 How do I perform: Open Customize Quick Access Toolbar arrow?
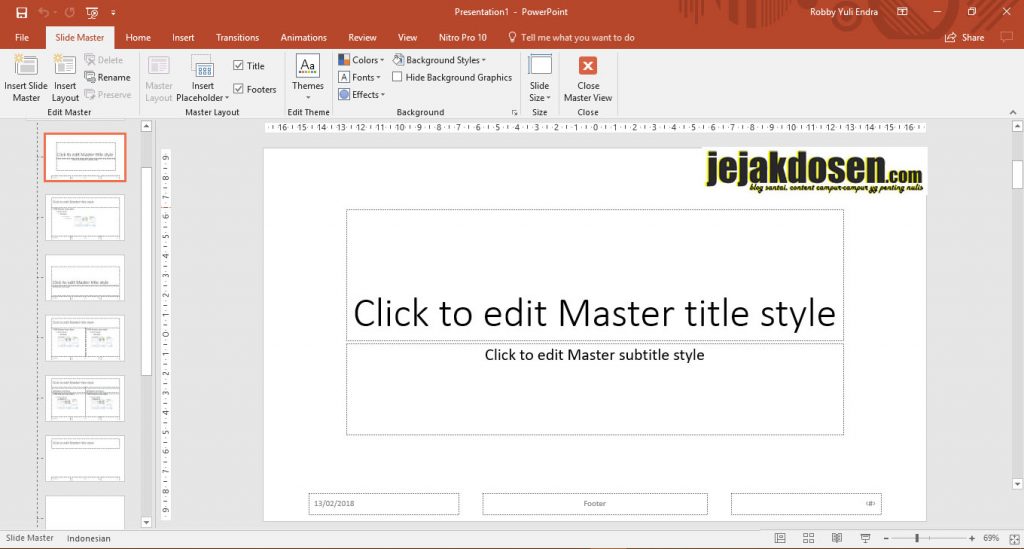[113, 12]
